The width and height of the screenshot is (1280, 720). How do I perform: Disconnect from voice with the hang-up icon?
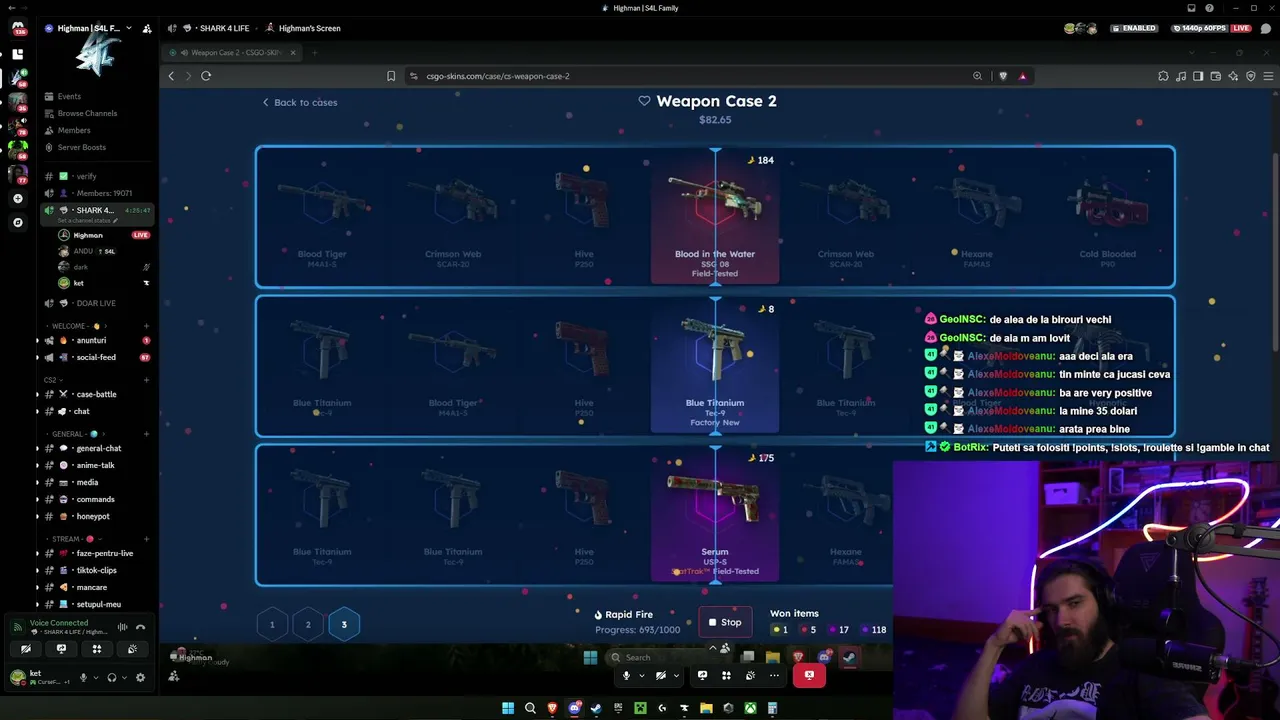(x=140, y=627)
